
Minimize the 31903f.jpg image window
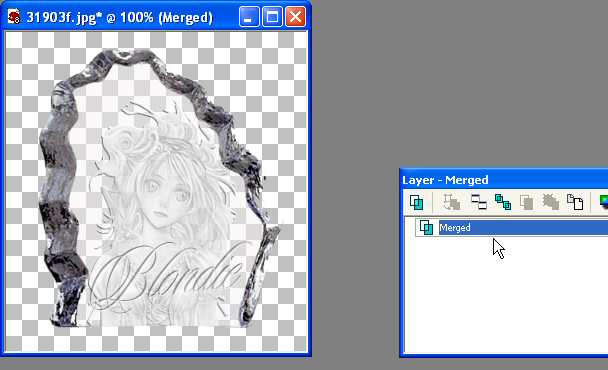(x=249, y=17)
